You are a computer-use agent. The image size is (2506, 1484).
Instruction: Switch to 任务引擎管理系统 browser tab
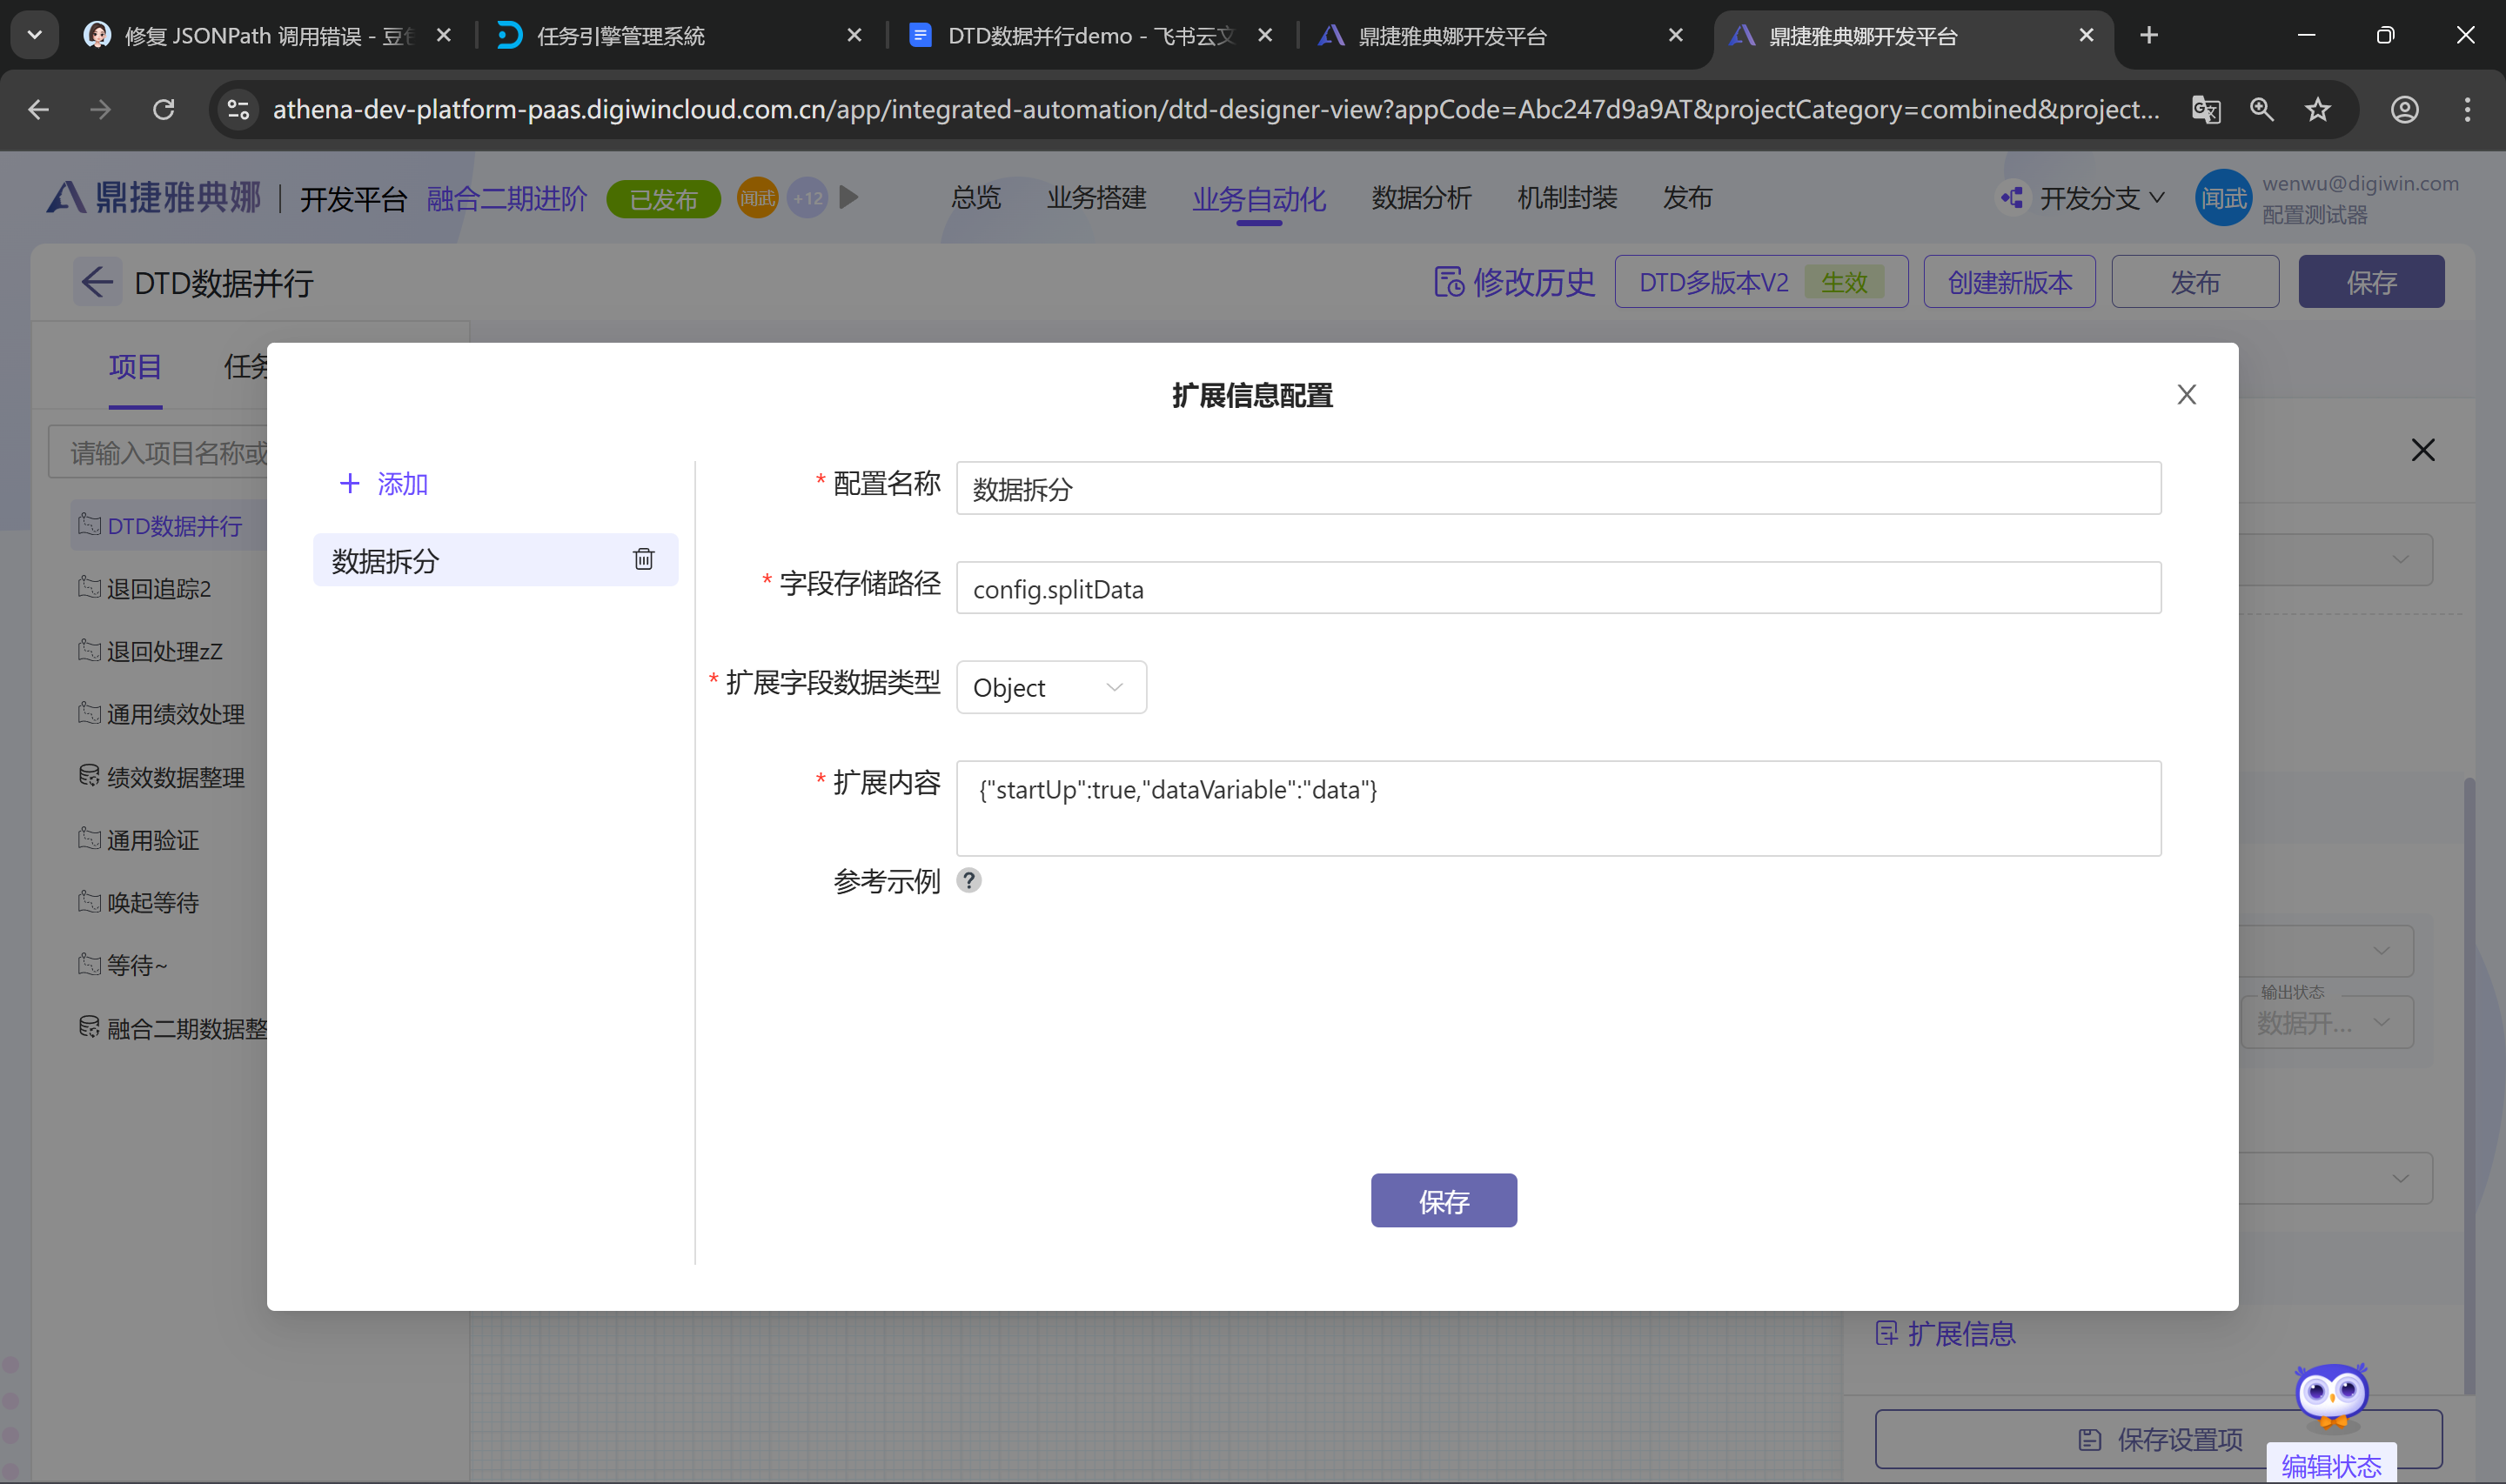(679, 36)
